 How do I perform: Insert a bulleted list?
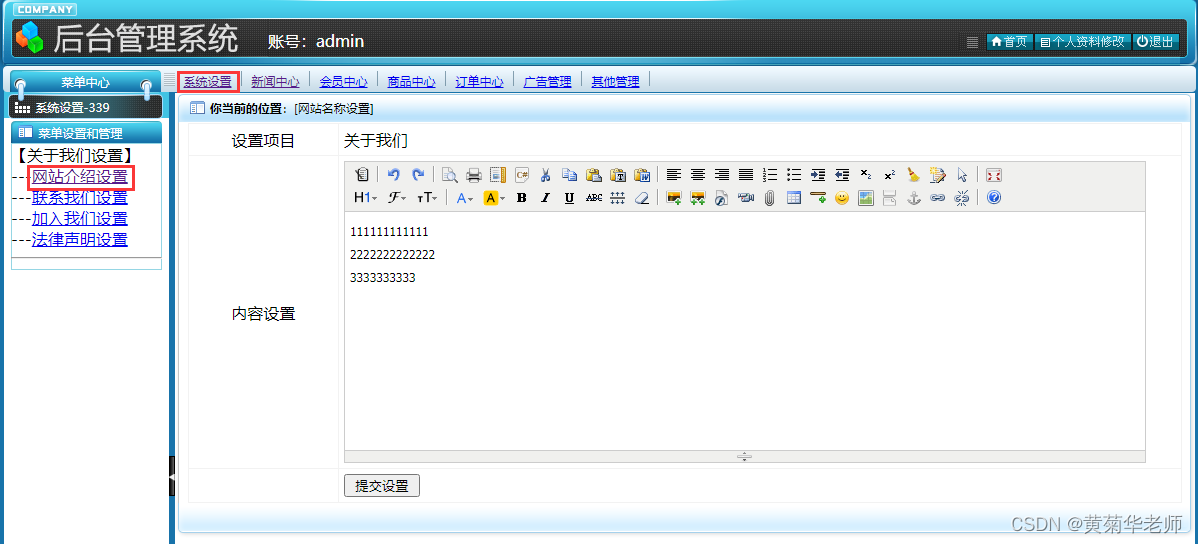click(x=794, y=175)
